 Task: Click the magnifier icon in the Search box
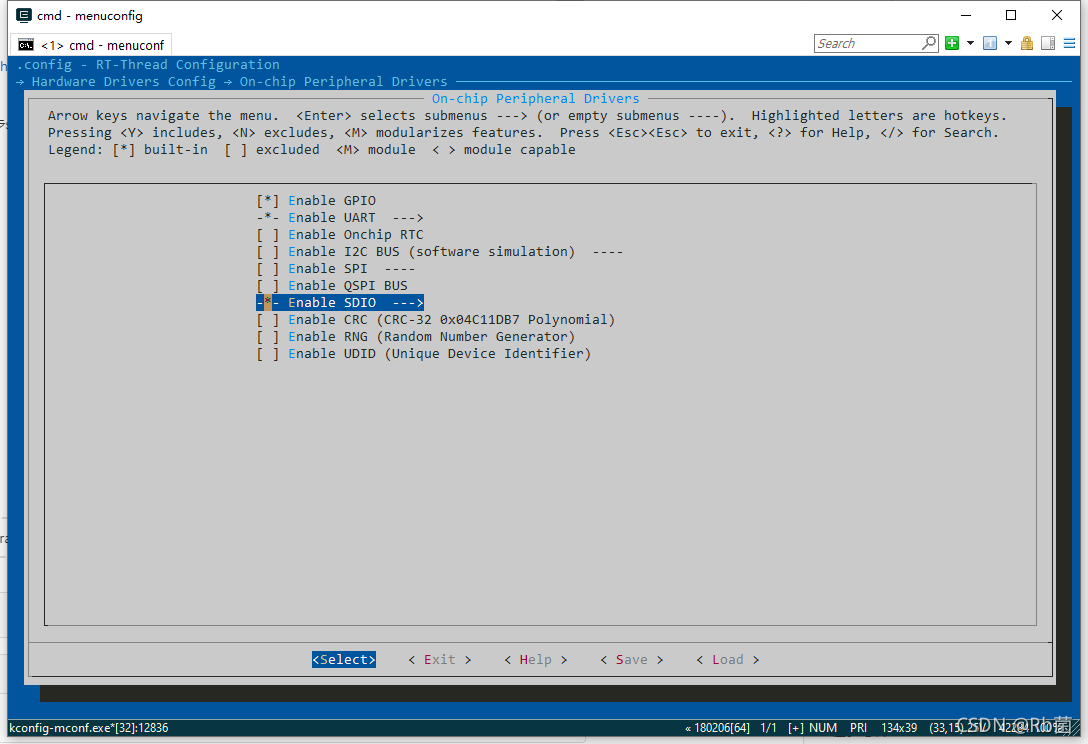[928, 43]
